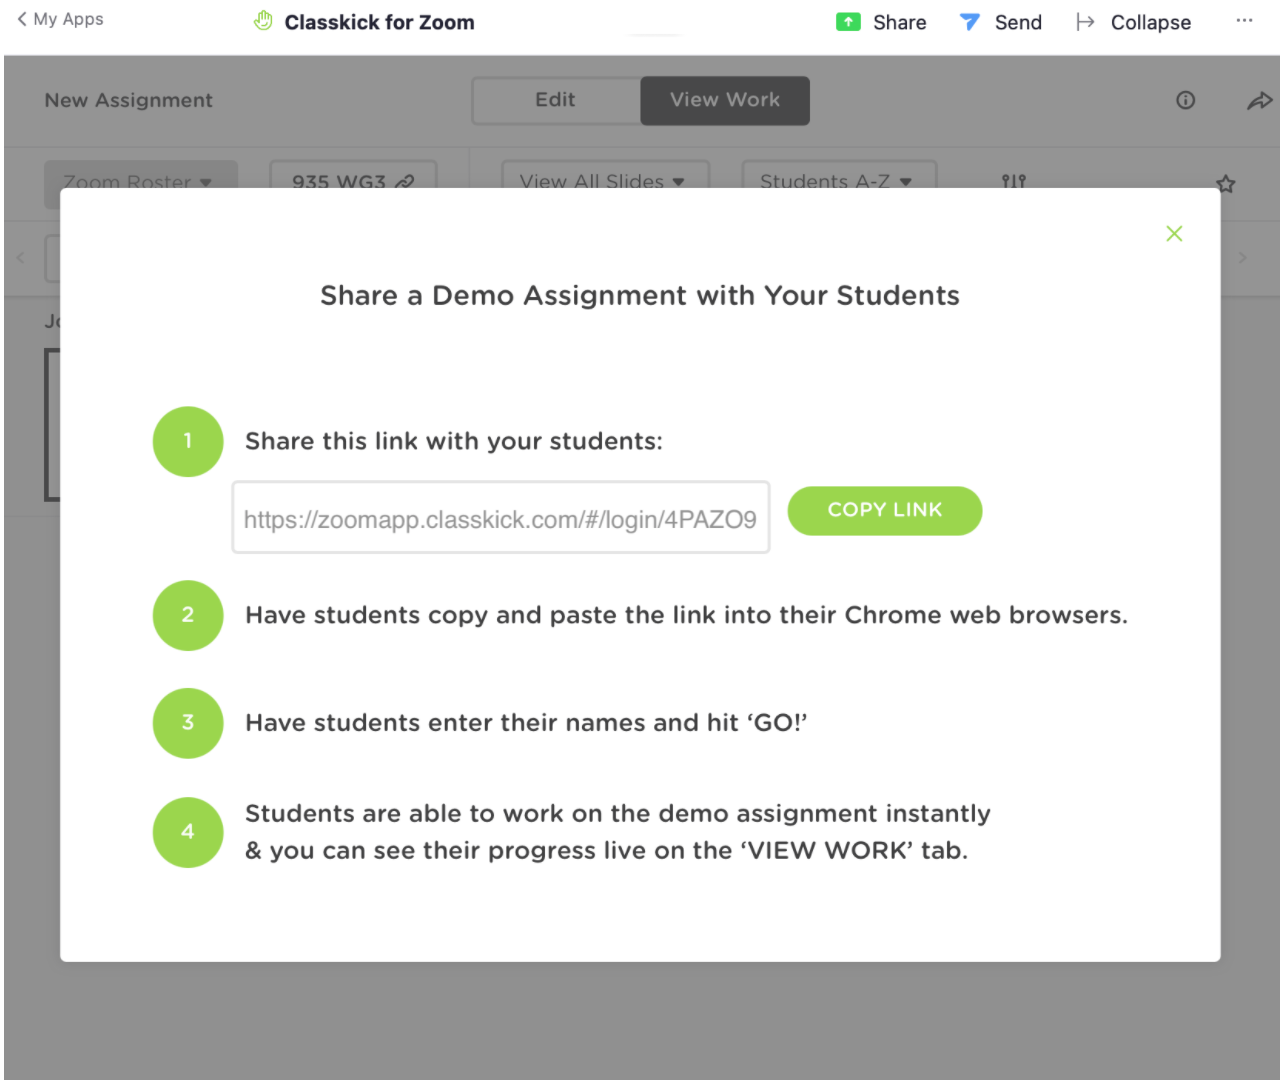Click the Classkick hand logo icon
Screen dimensions: 1280x1080
point(263,21)
